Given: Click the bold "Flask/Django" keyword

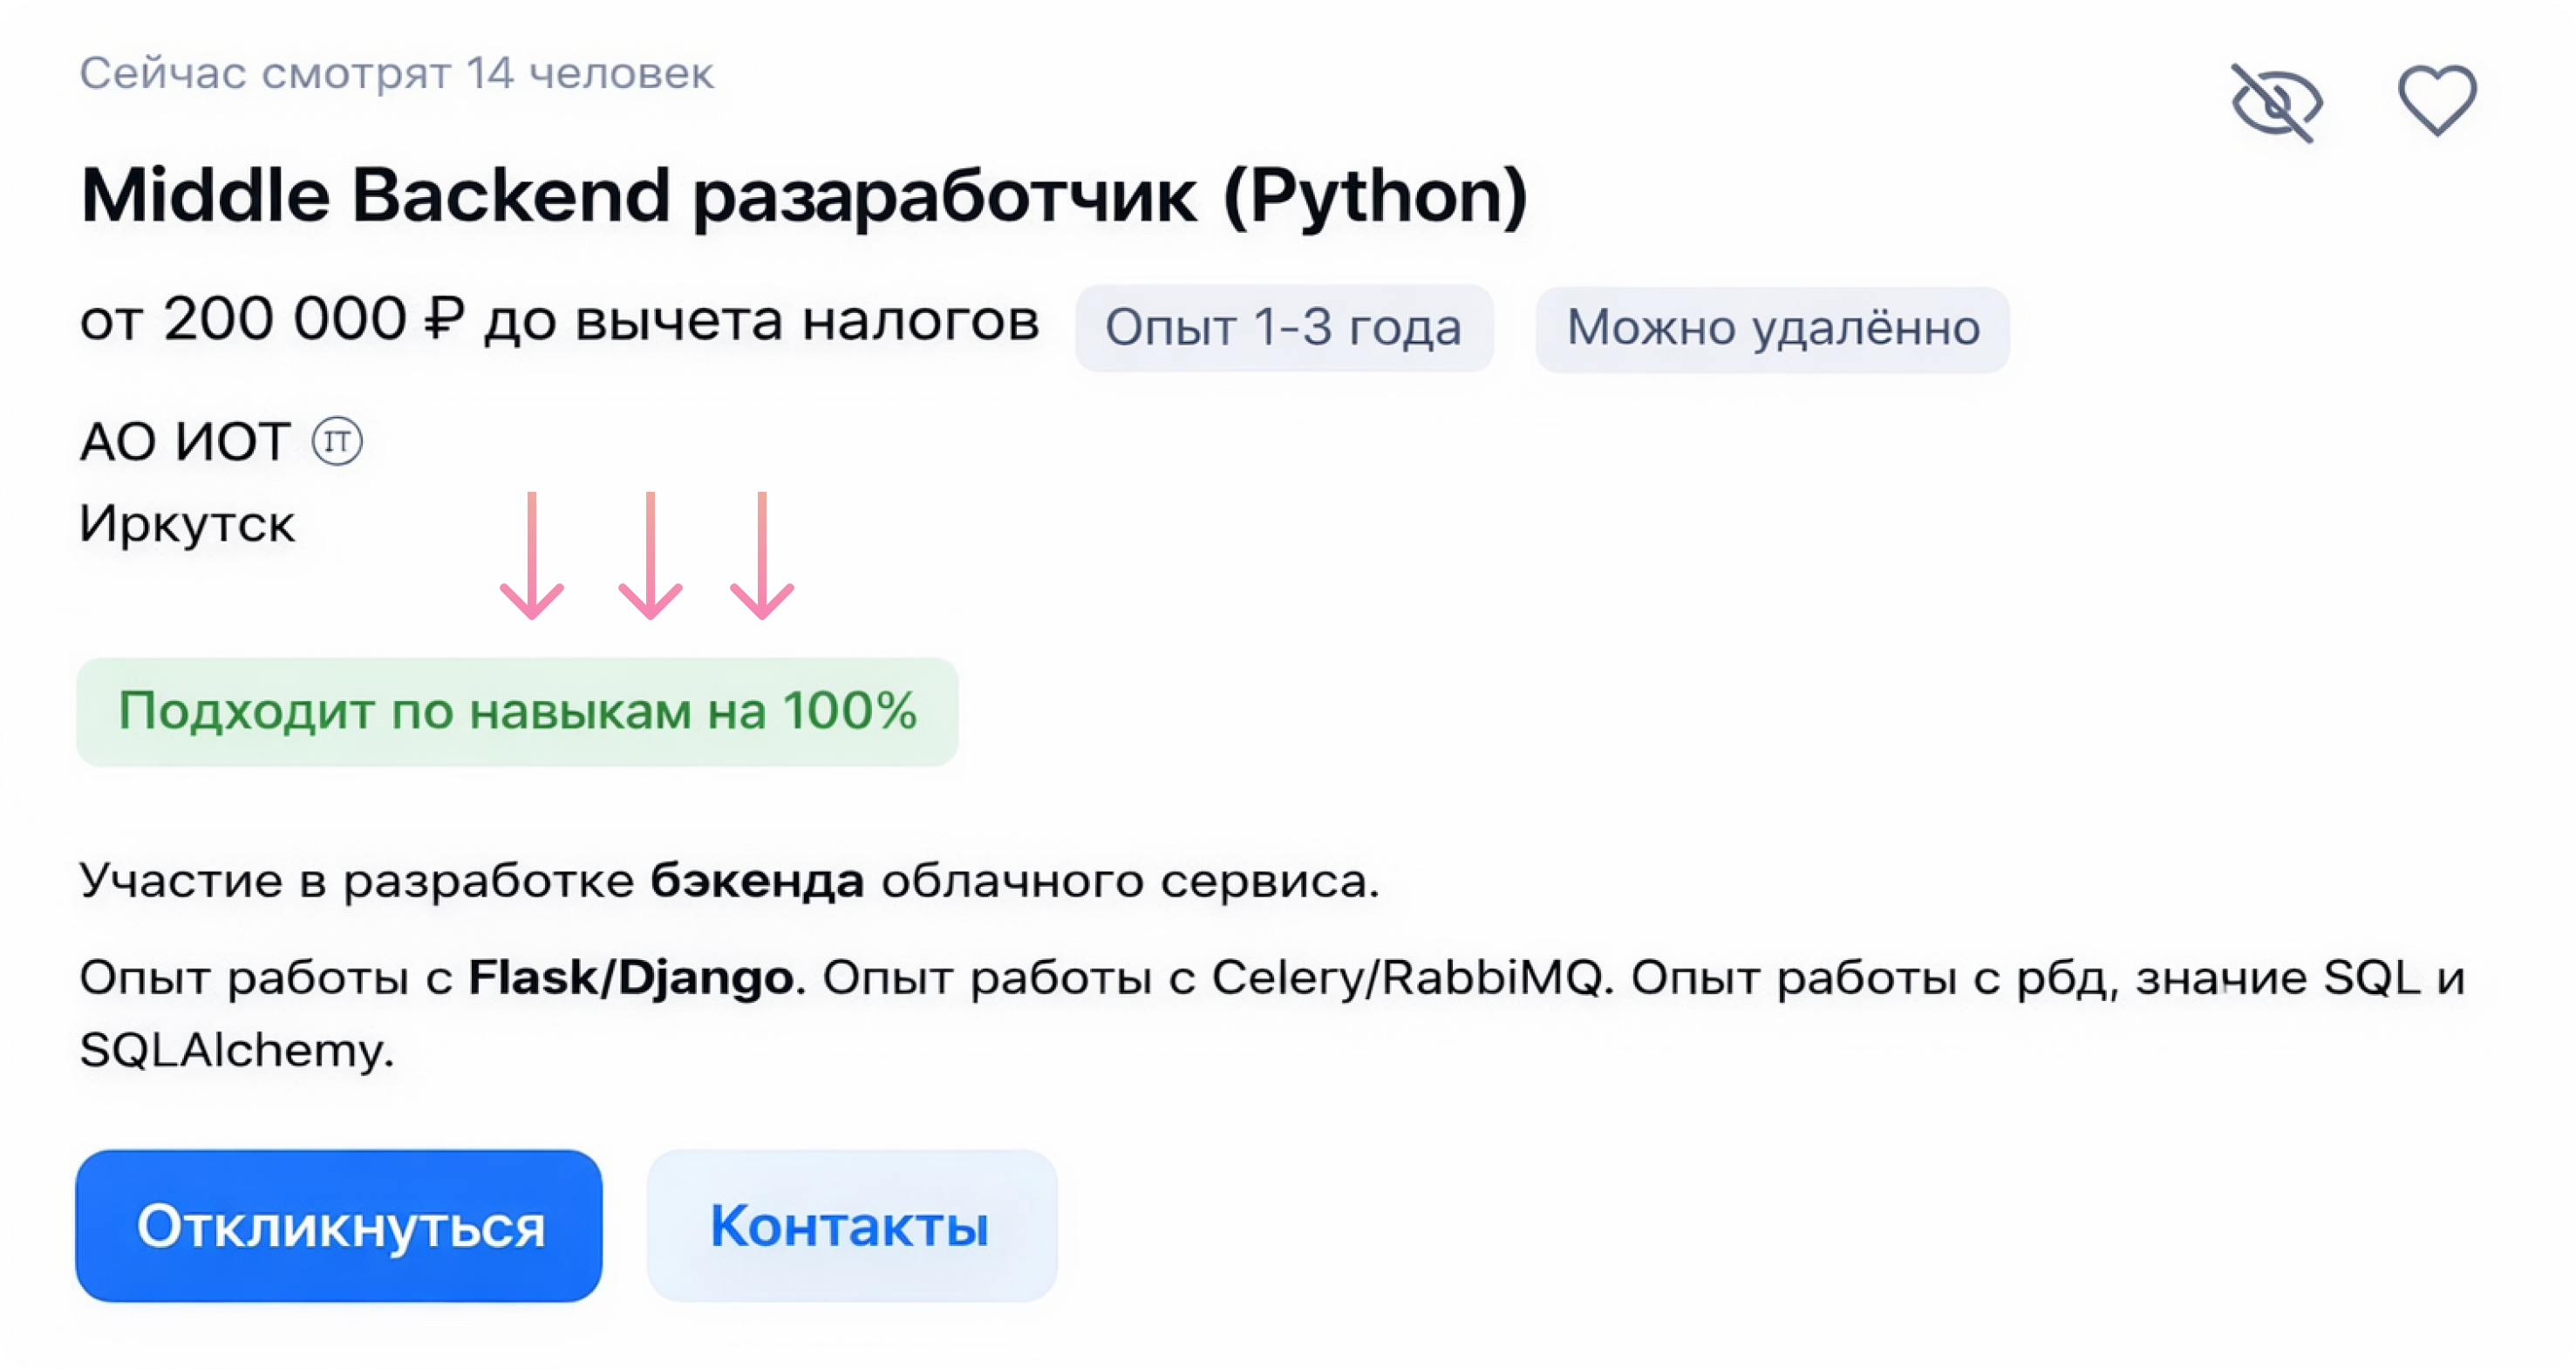Looking at the screenshot, I should pyautogui.click(x=631, y=978).
